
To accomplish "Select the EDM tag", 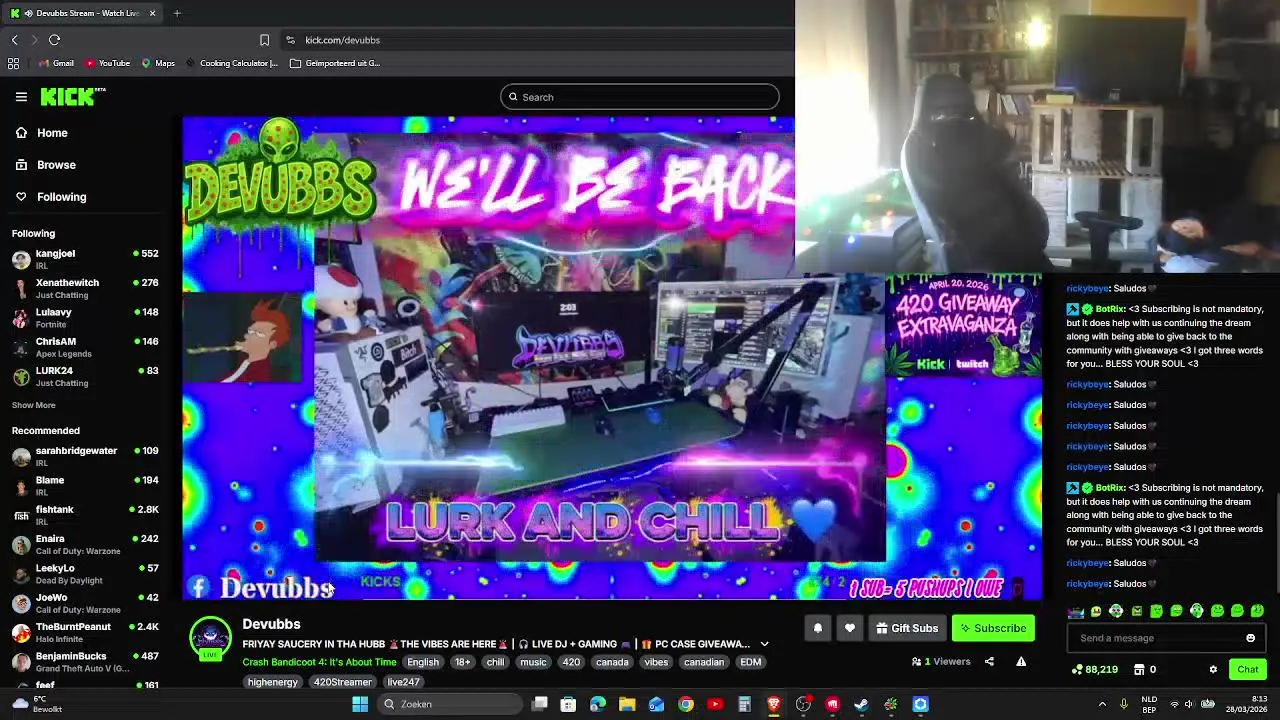I will click(x=751, y=662).
